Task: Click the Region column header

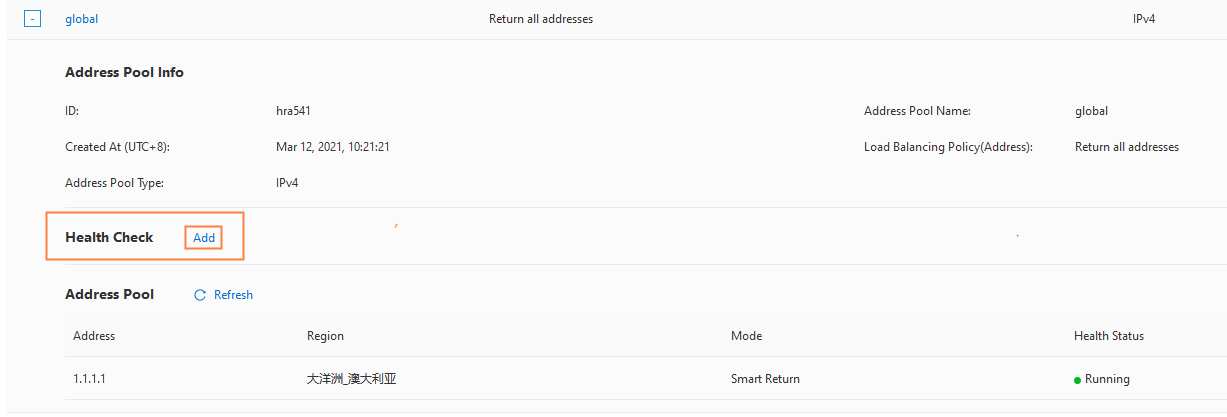Action: (325, 336)
